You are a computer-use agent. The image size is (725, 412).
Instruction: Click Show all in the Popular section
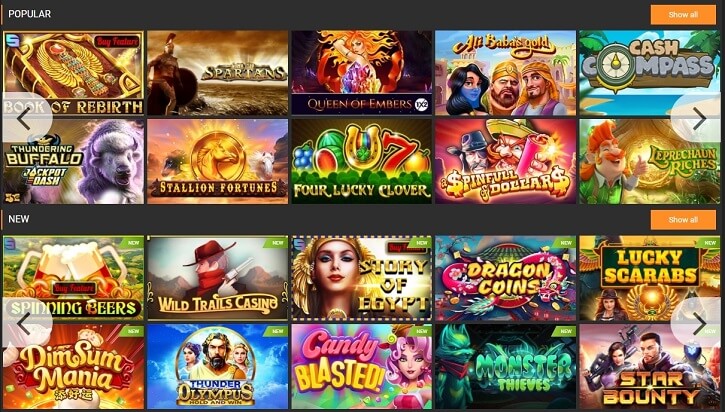pos(683,15)
